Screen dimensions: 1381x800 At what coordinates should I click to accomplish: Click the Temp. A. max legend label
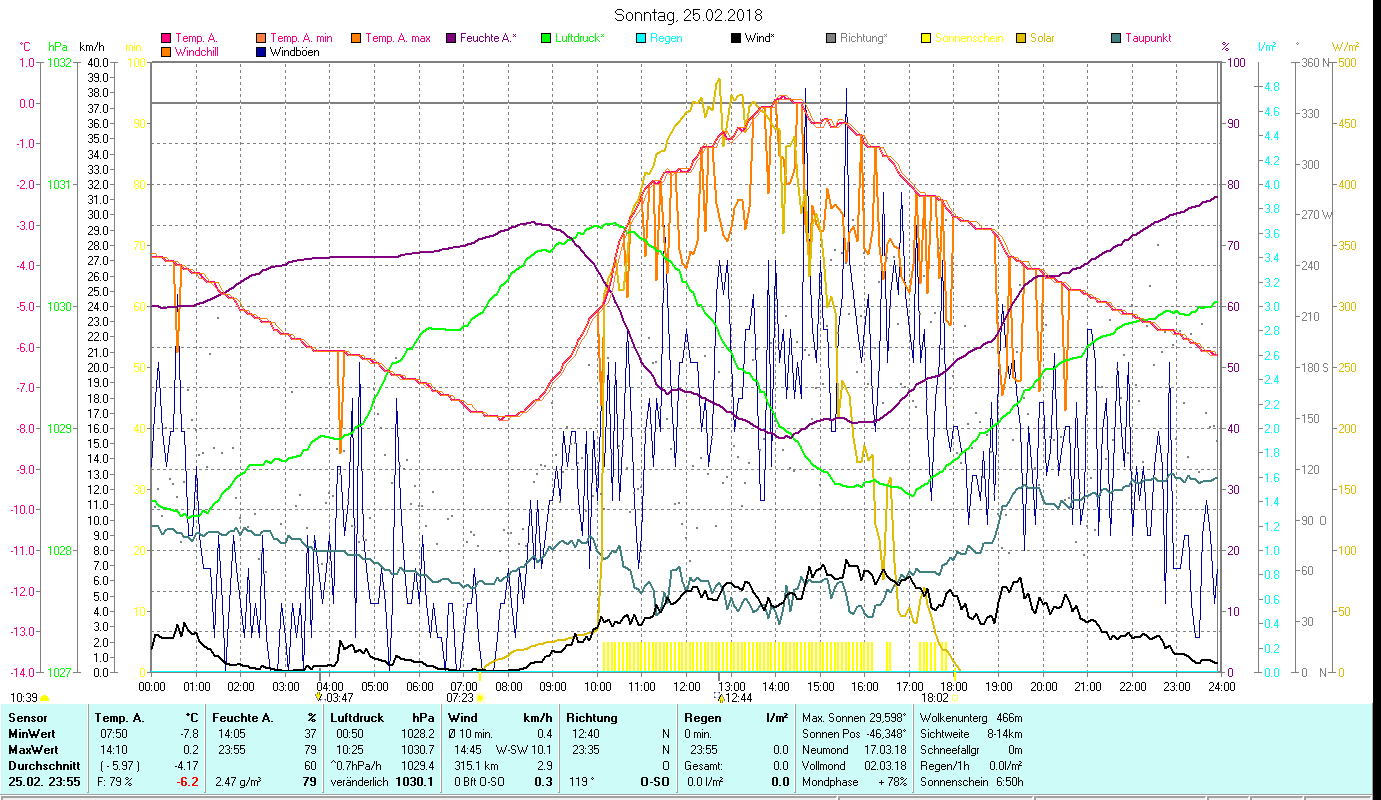click(x=397, y=39)
